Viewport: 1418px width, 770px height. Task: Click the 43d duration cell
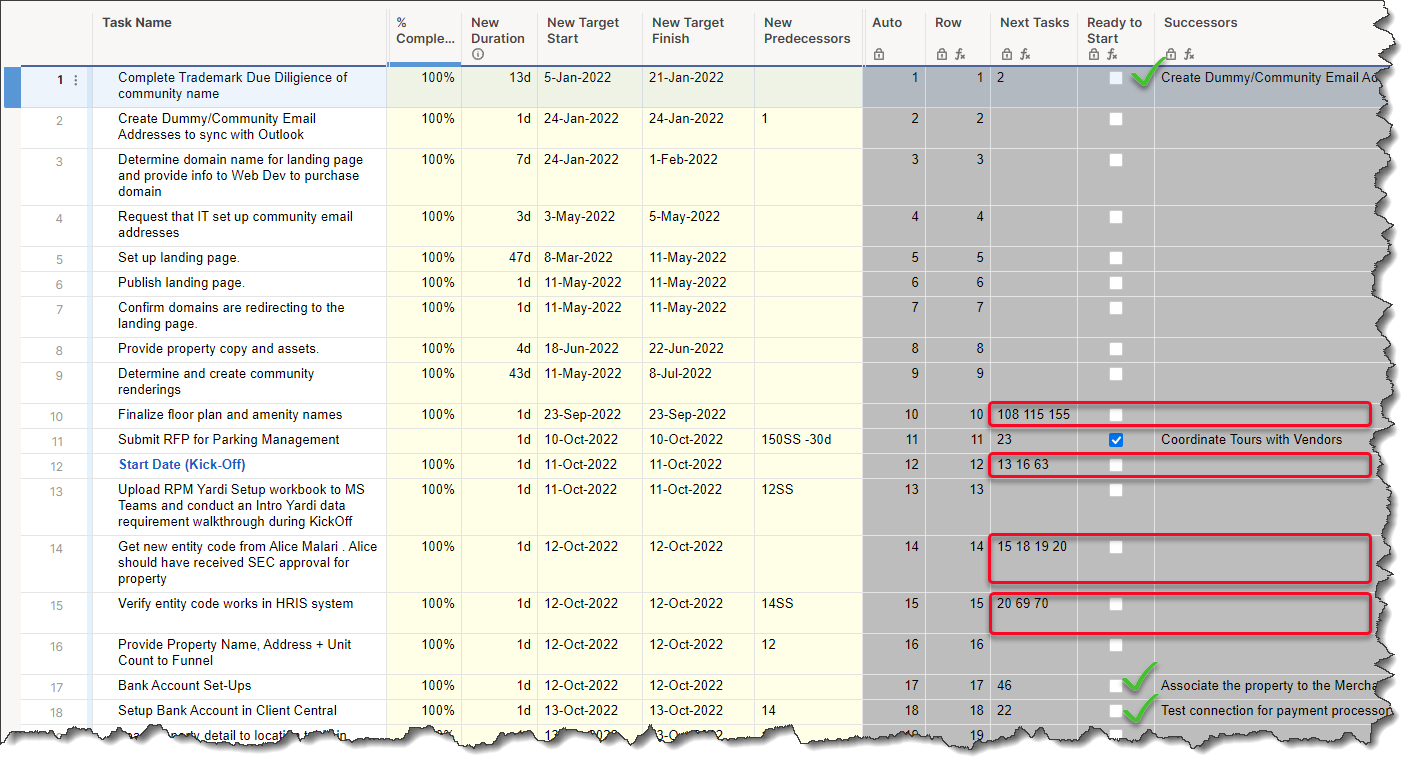499,382
